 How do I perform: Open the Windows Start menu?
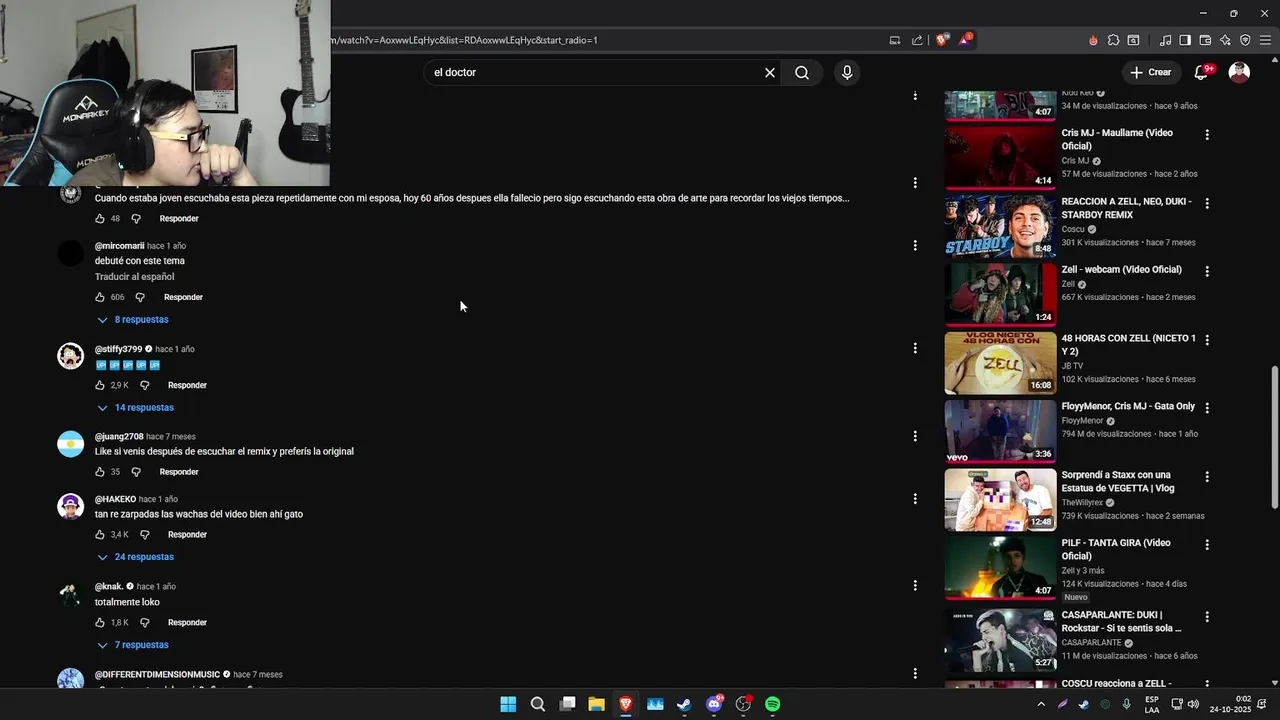(x=508, y=704)
